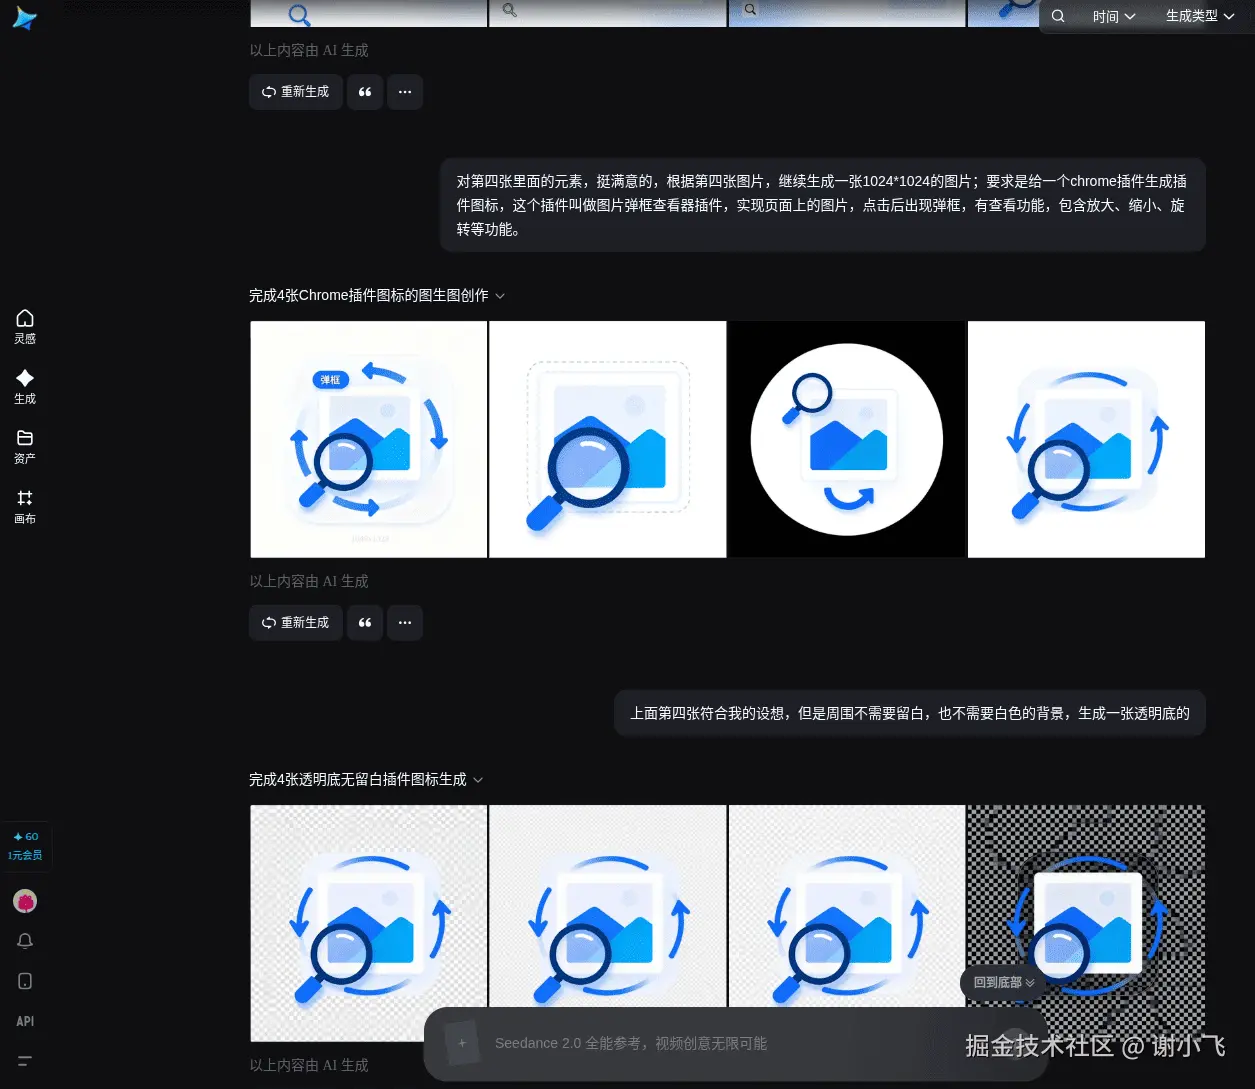Open the 画布 (Canvas) sidebar icon
Image resolution: width=1255 pixels, height=1089 pixels.
[x=25, y=507]
